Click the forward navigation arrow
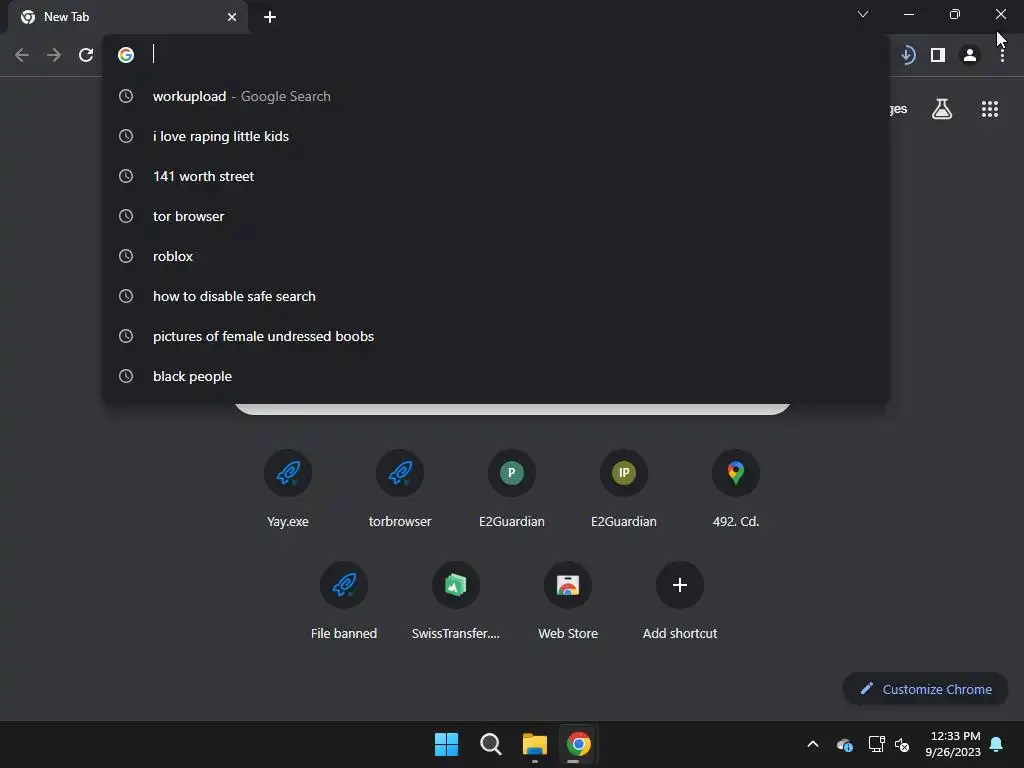 (54, 55)
